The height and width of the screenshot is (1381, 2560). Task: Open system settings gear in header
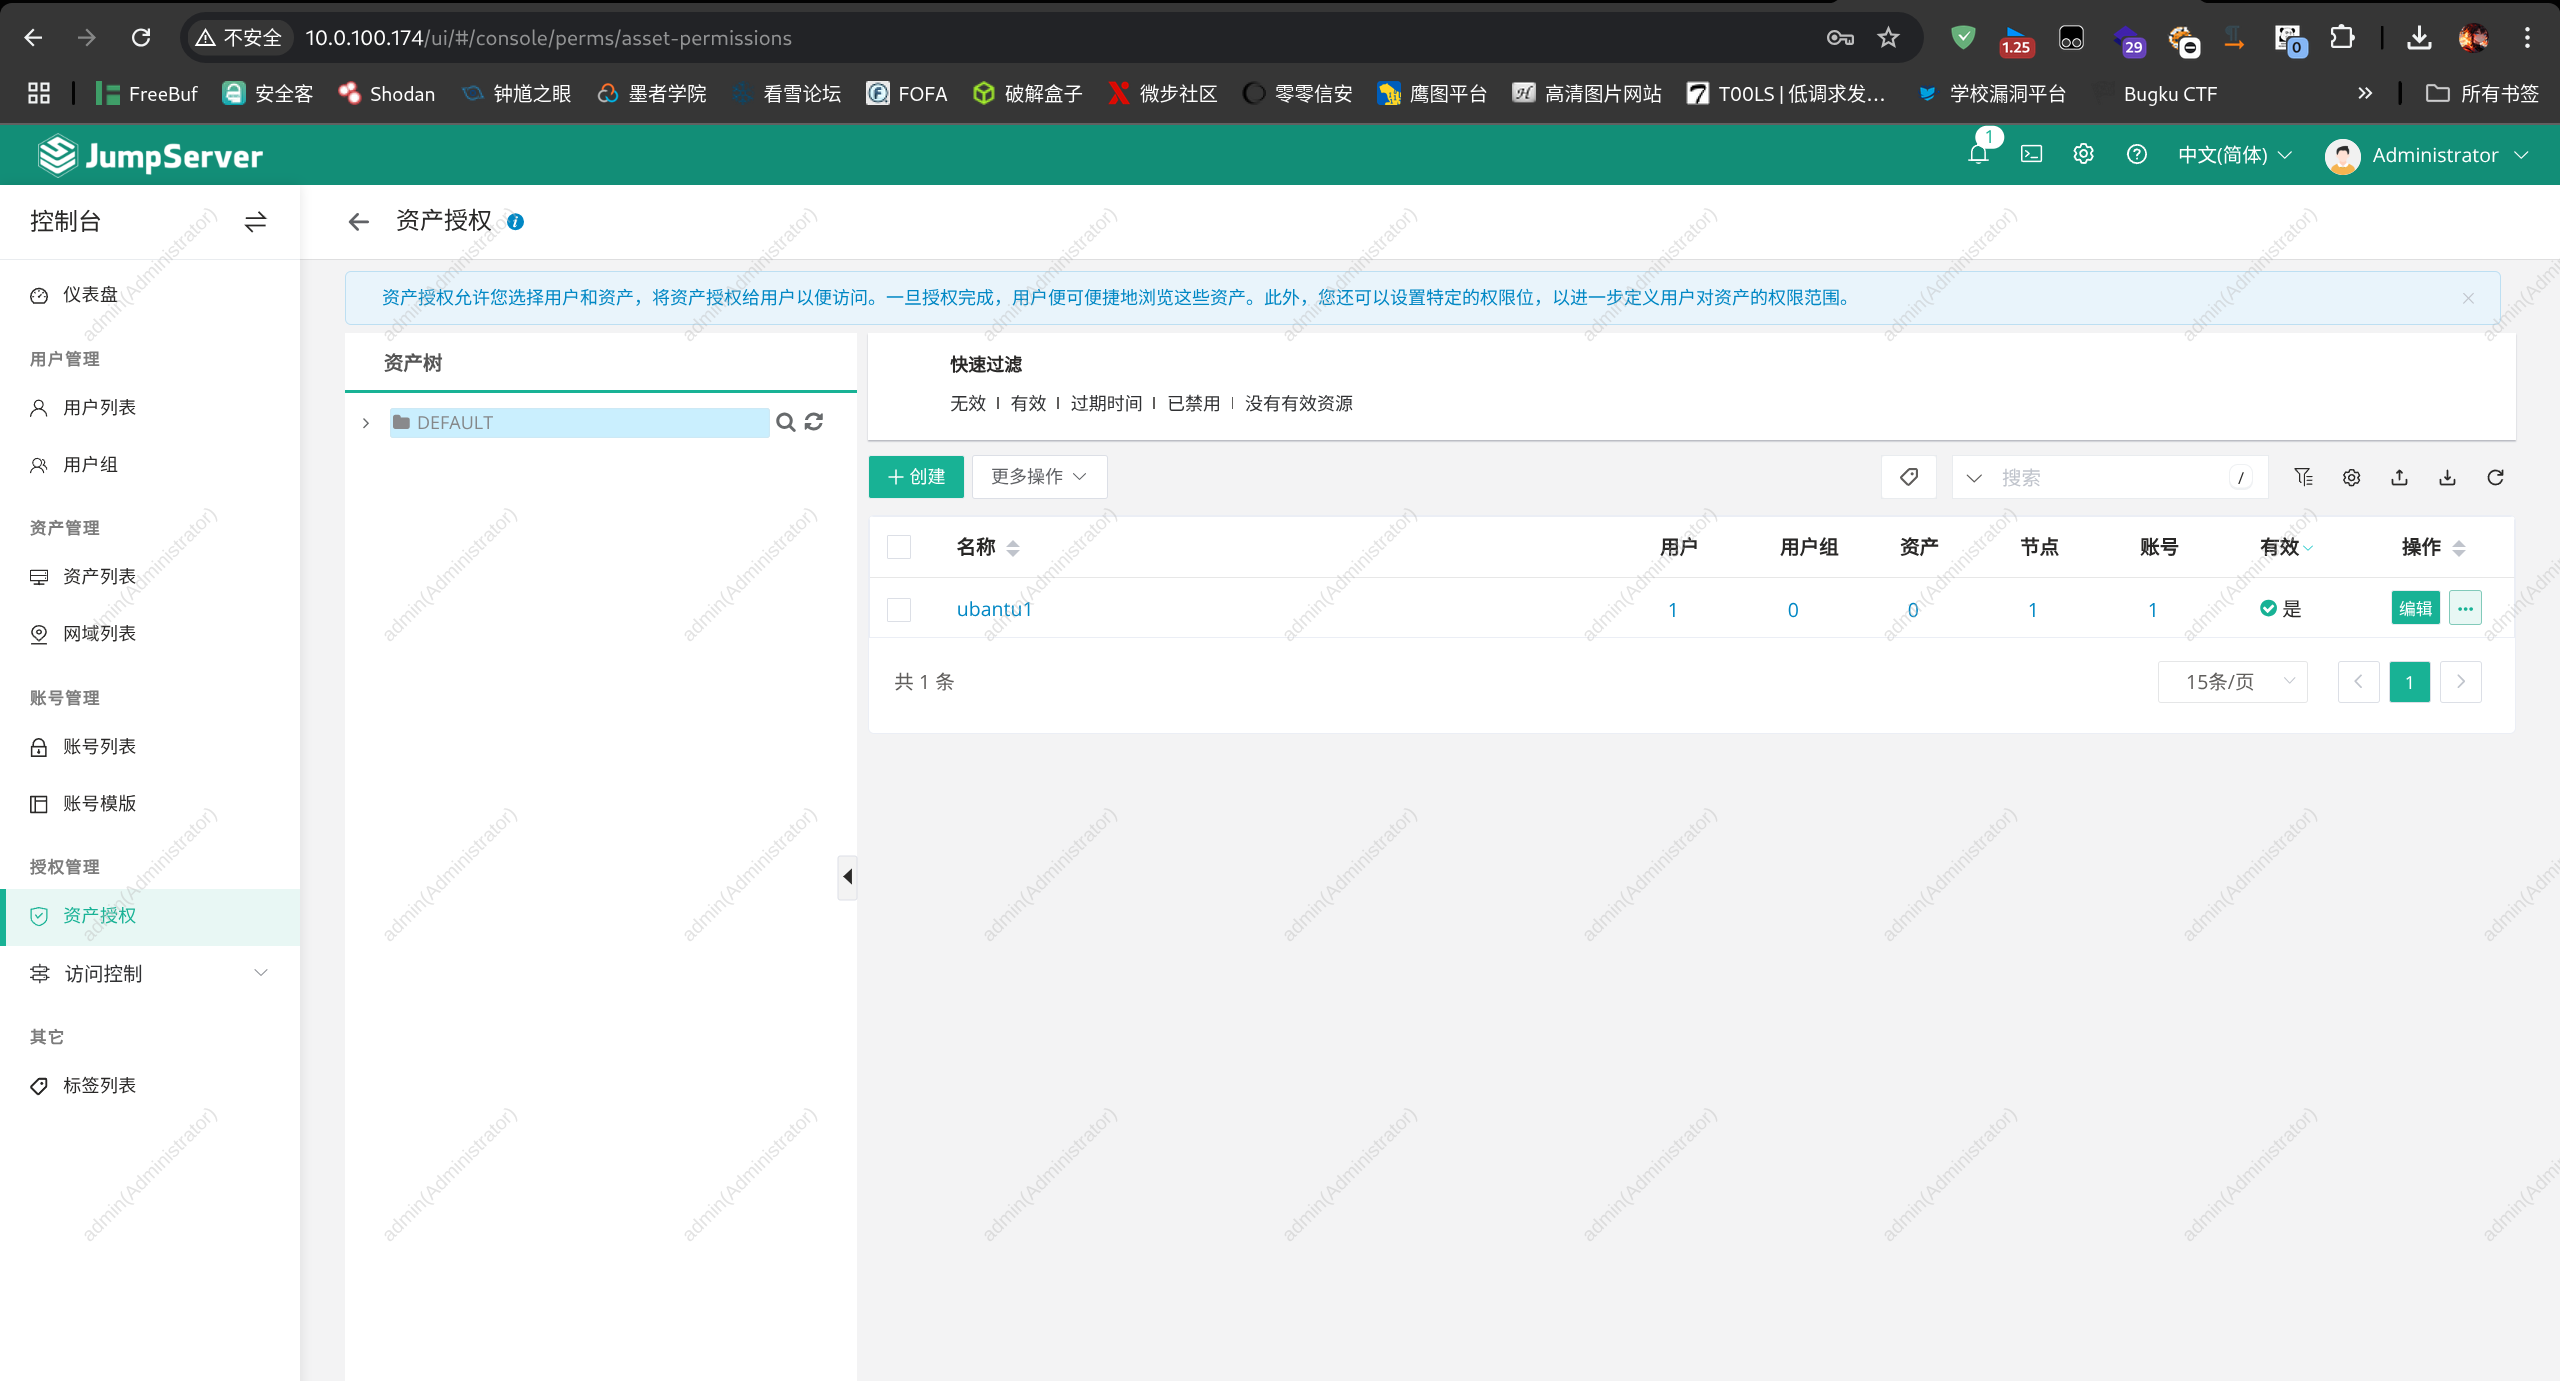(2083, 154)
